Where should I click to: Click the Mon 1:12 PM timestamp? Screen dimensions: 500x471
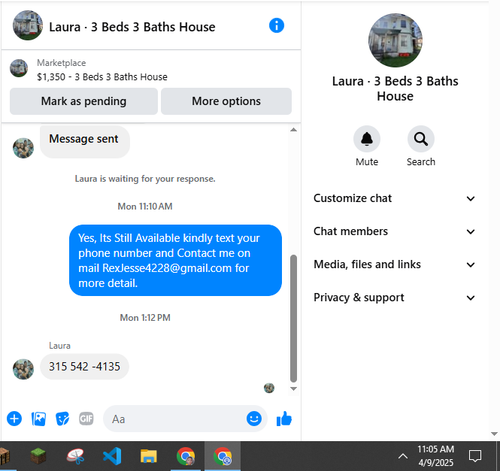coord(145,317)
